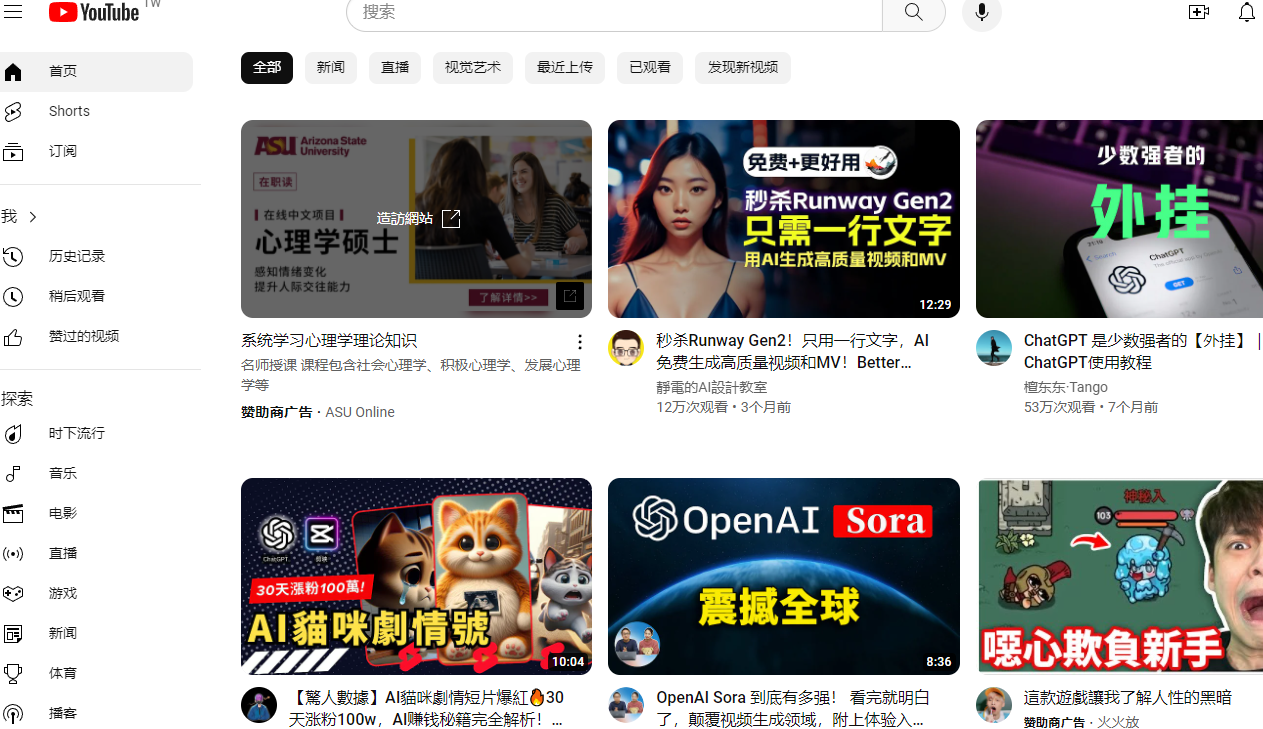
Task: Select the 发现新视频 filter chip
Action: pos(743,68)
